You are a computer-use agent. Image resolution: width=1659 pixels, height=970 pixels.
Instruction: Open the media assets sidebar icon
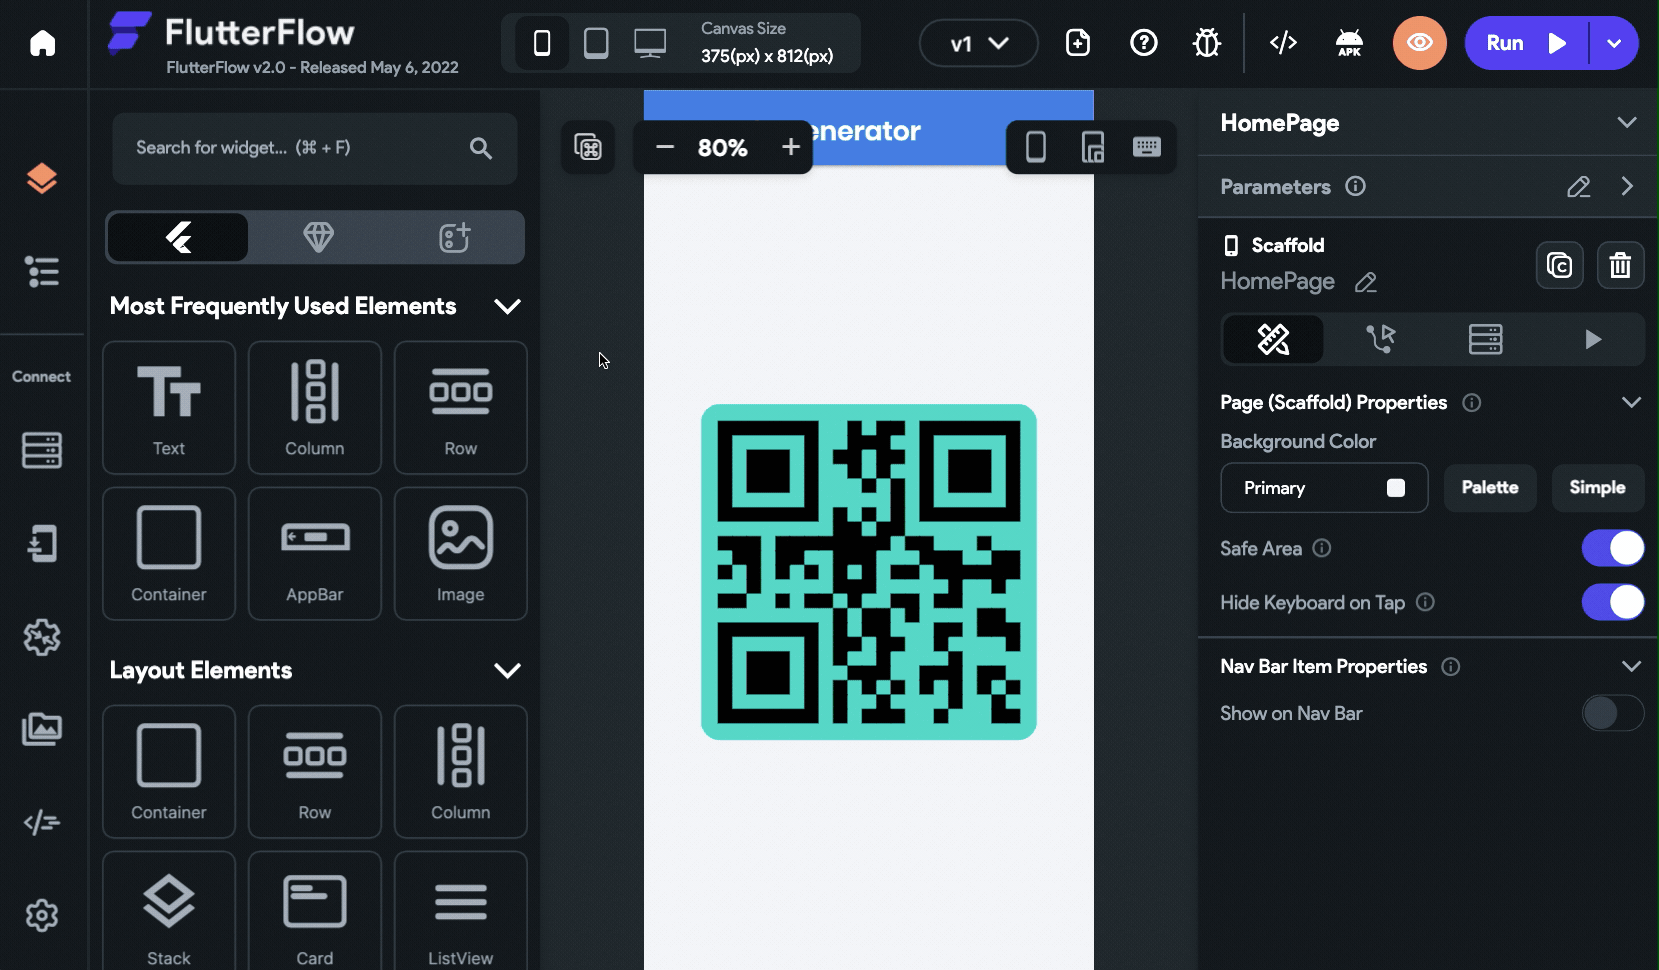[x=42, y=729]
